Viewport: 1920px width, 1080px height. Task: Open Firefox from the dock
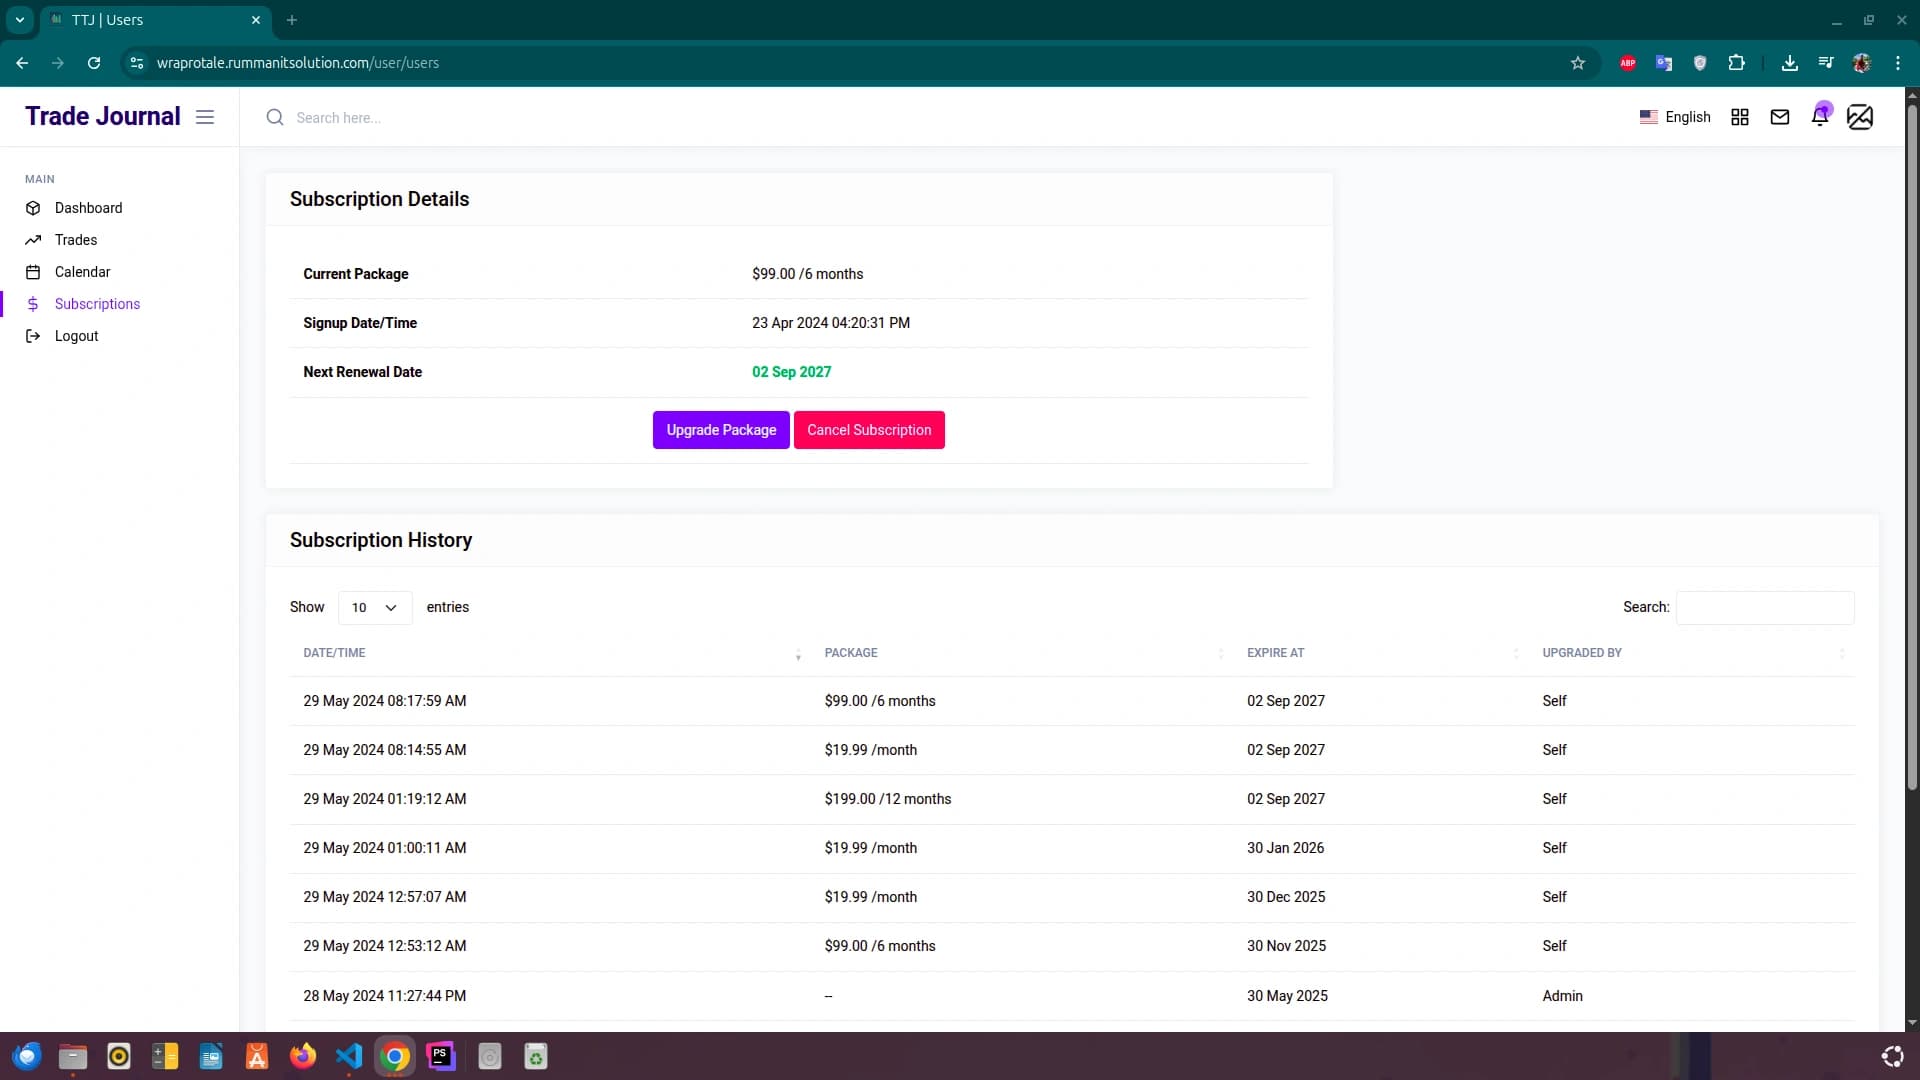pos(303,1057)
